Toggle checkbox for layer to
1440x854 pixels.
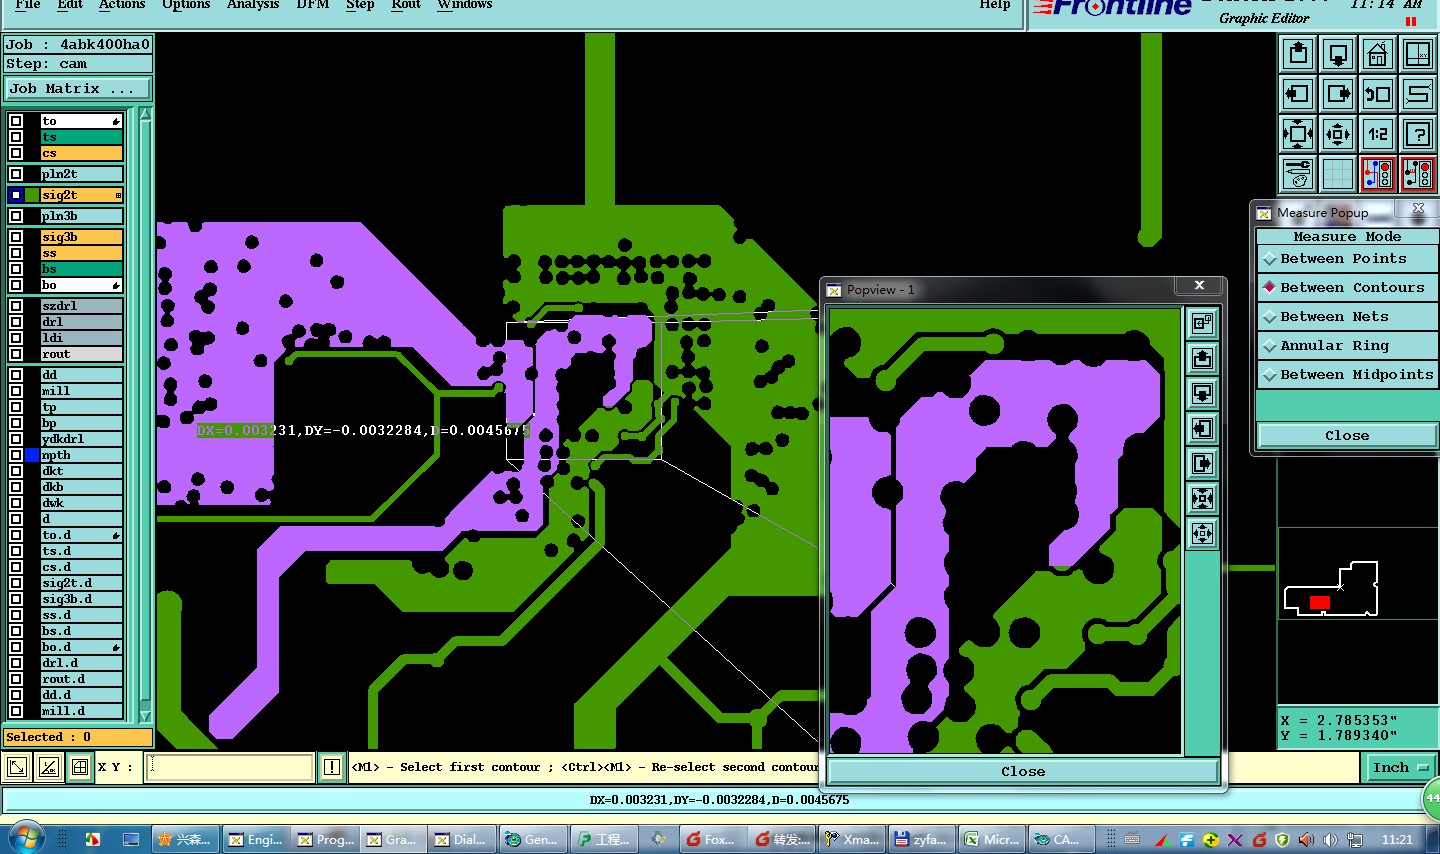(16, 121)
